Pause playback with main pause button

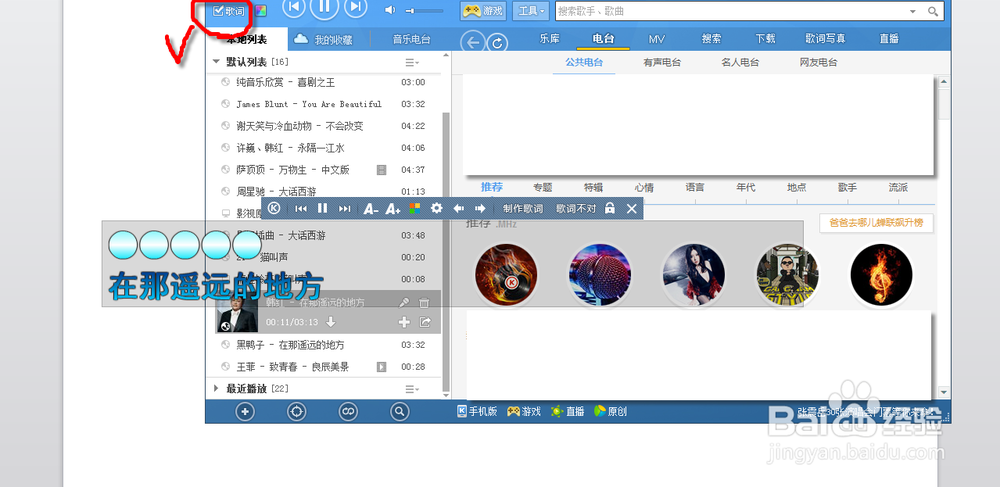324,8
